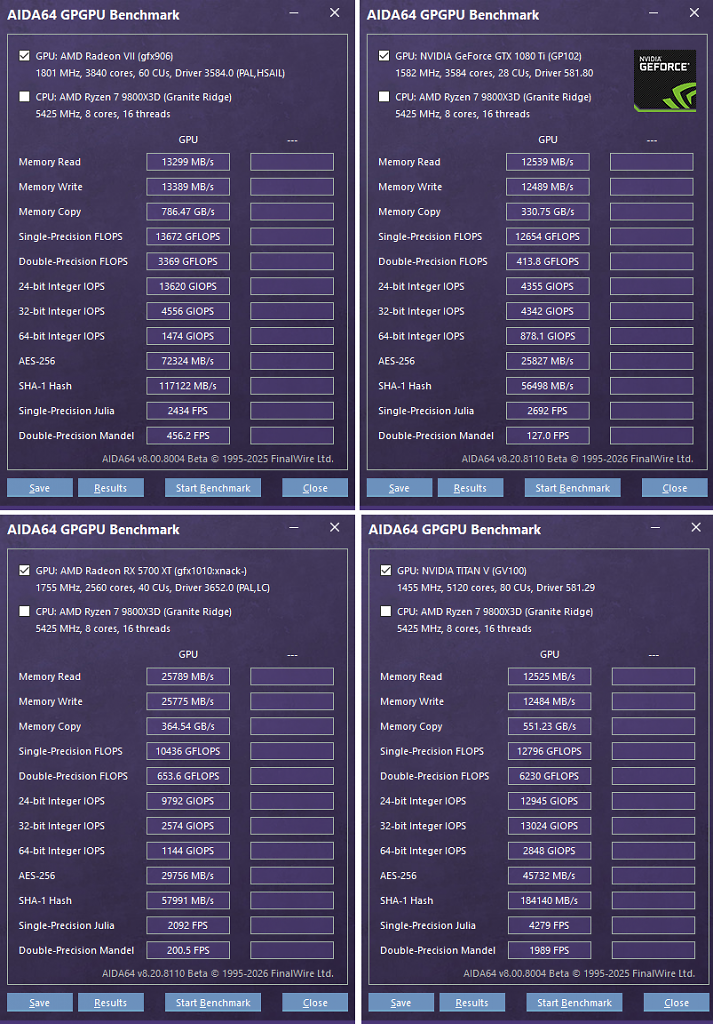Click the NVIDIA GeForce logo
This screenshot has width=713, height=1024.
664,80
